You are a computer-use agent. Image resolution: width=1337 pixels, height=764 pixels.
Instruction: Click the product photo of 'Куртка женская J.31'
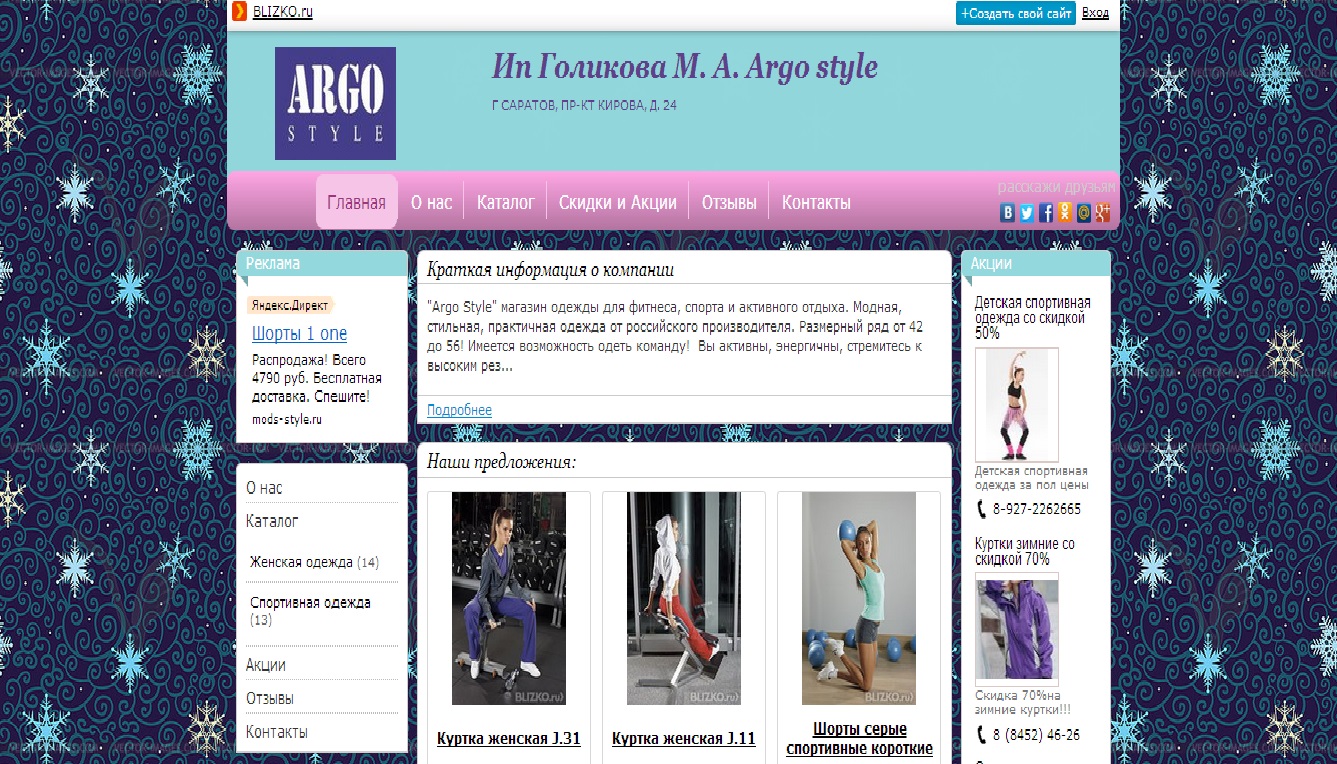click(509, 598)
